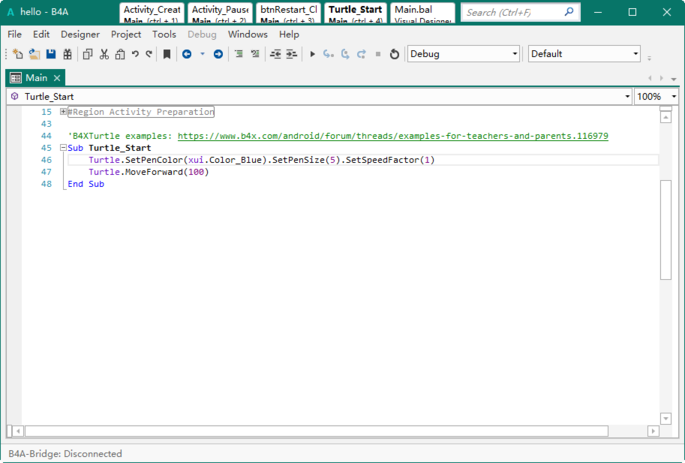This screenshot has height=463, width=685.
Task: Undo the last edit with the toolbar icon
Action: [x=135, y=54]
